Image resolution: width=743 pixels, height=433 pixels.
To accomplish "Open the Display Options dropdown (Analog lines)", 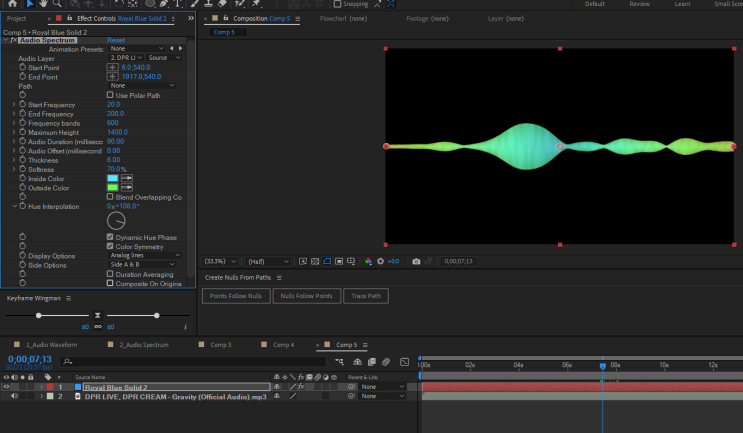I will pyautogui.click(x=144, y=256).
